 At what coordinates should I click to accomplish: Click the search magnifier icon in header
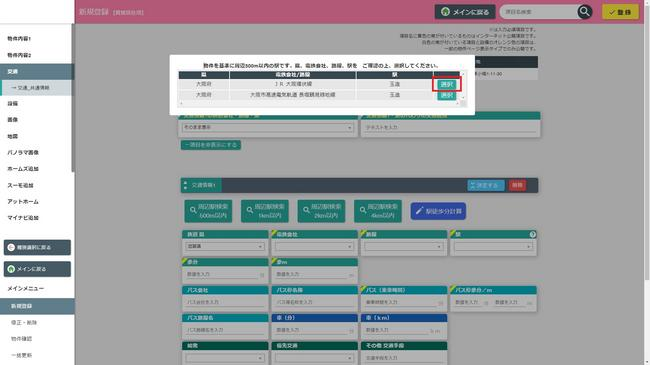585,12
